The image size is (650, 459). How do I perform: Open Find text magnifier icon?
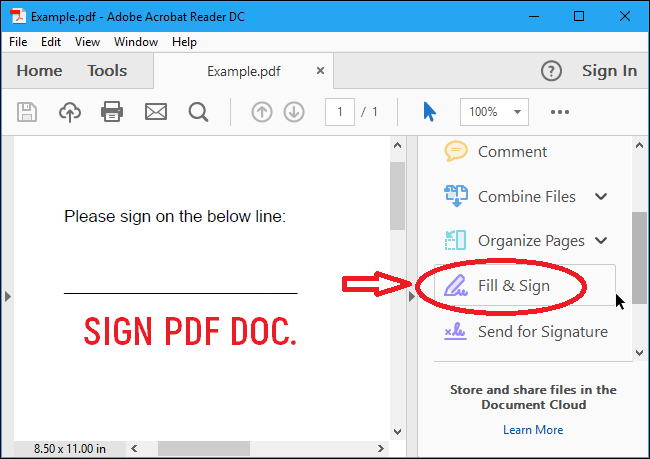tap(198, 112)
